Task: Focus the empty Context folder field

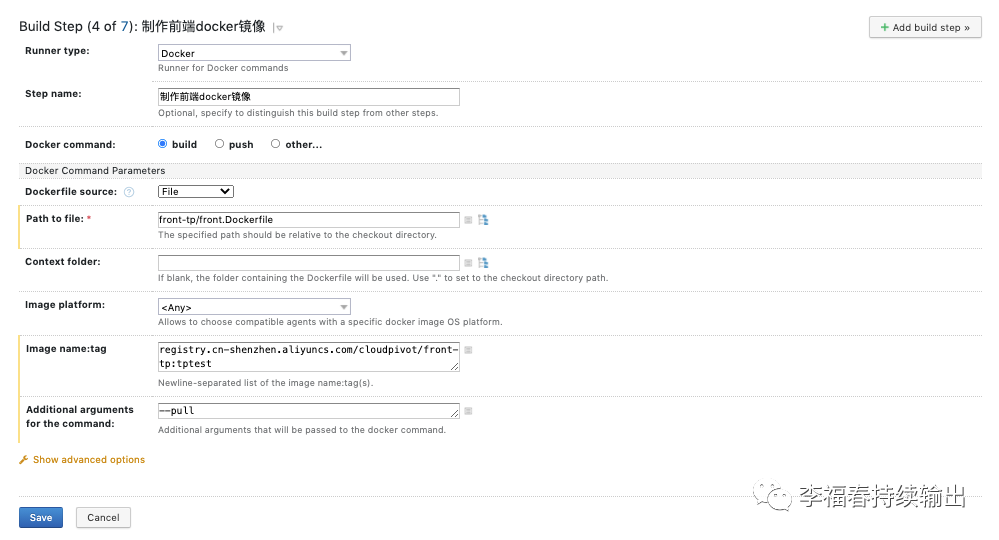Action: coord(309,262)
